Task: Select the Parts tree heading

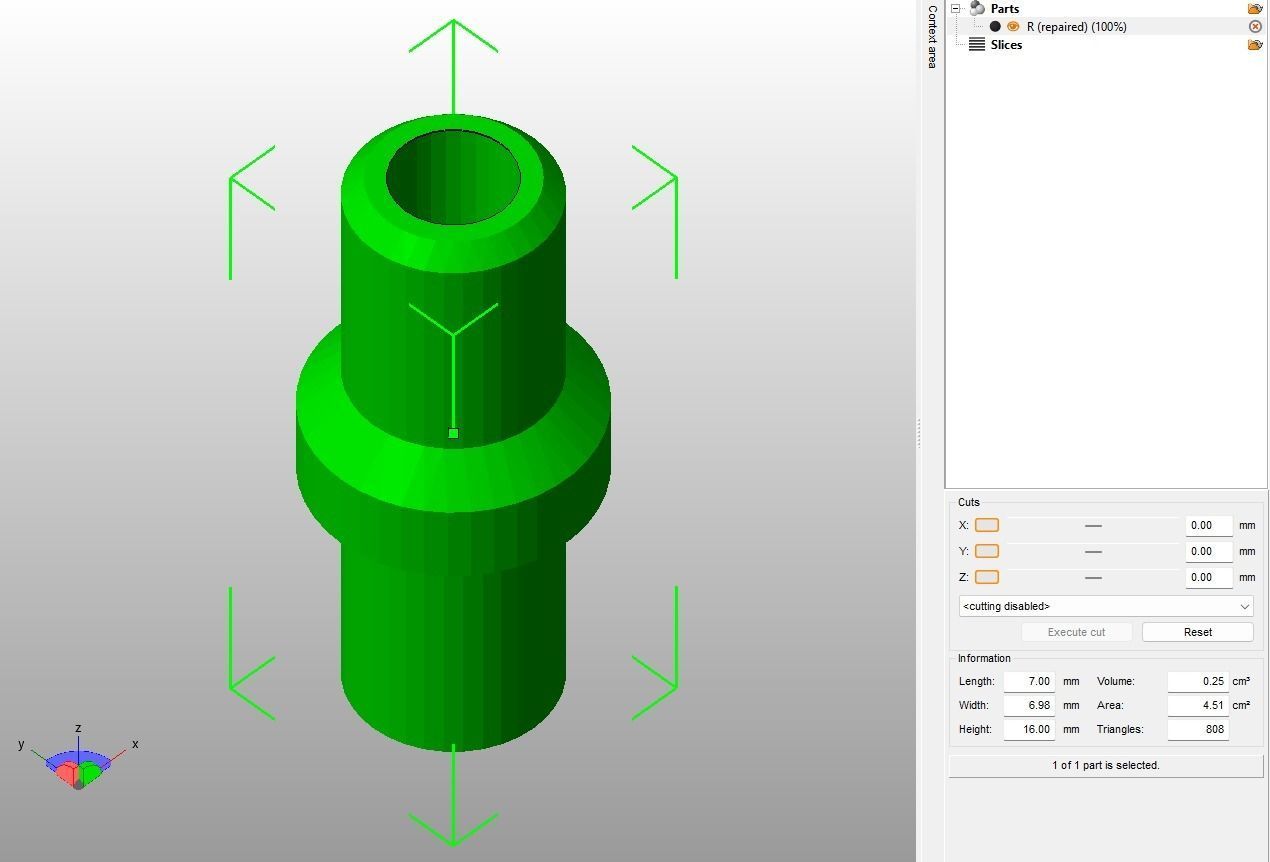Action: [x=1005, y=9]
